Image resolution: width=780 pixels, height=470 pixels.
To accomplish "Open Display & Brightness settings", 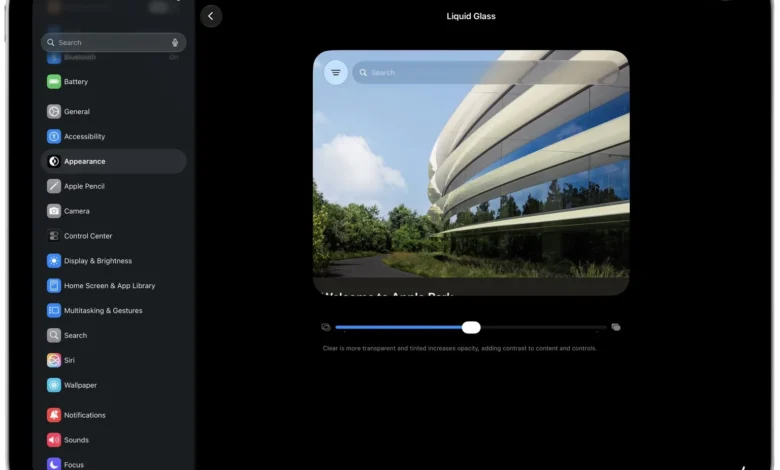I will click(113, 261).
